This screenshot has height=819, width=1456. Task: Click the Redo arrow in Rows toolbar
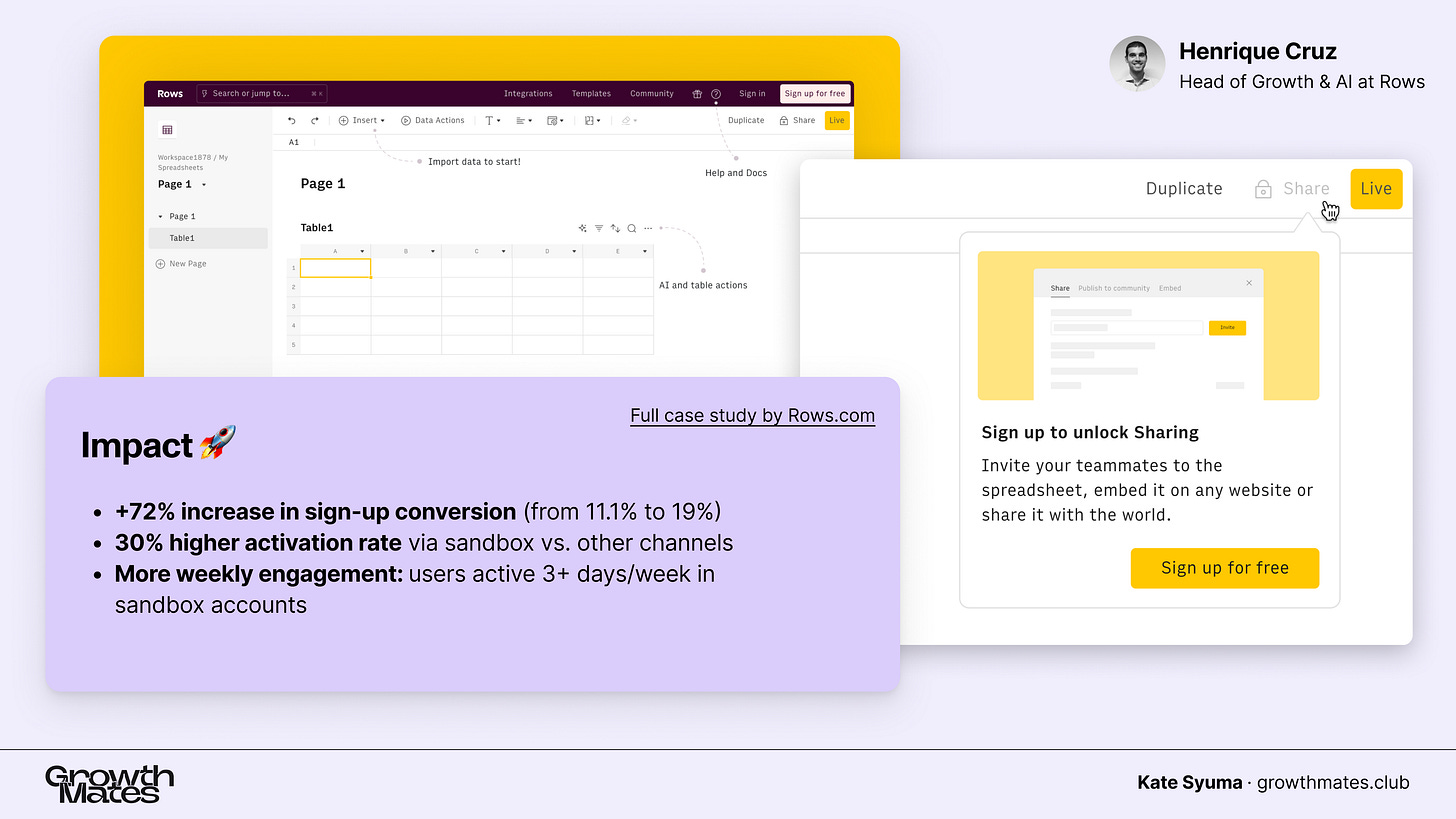pyautogui.click(x=315, y=120)
